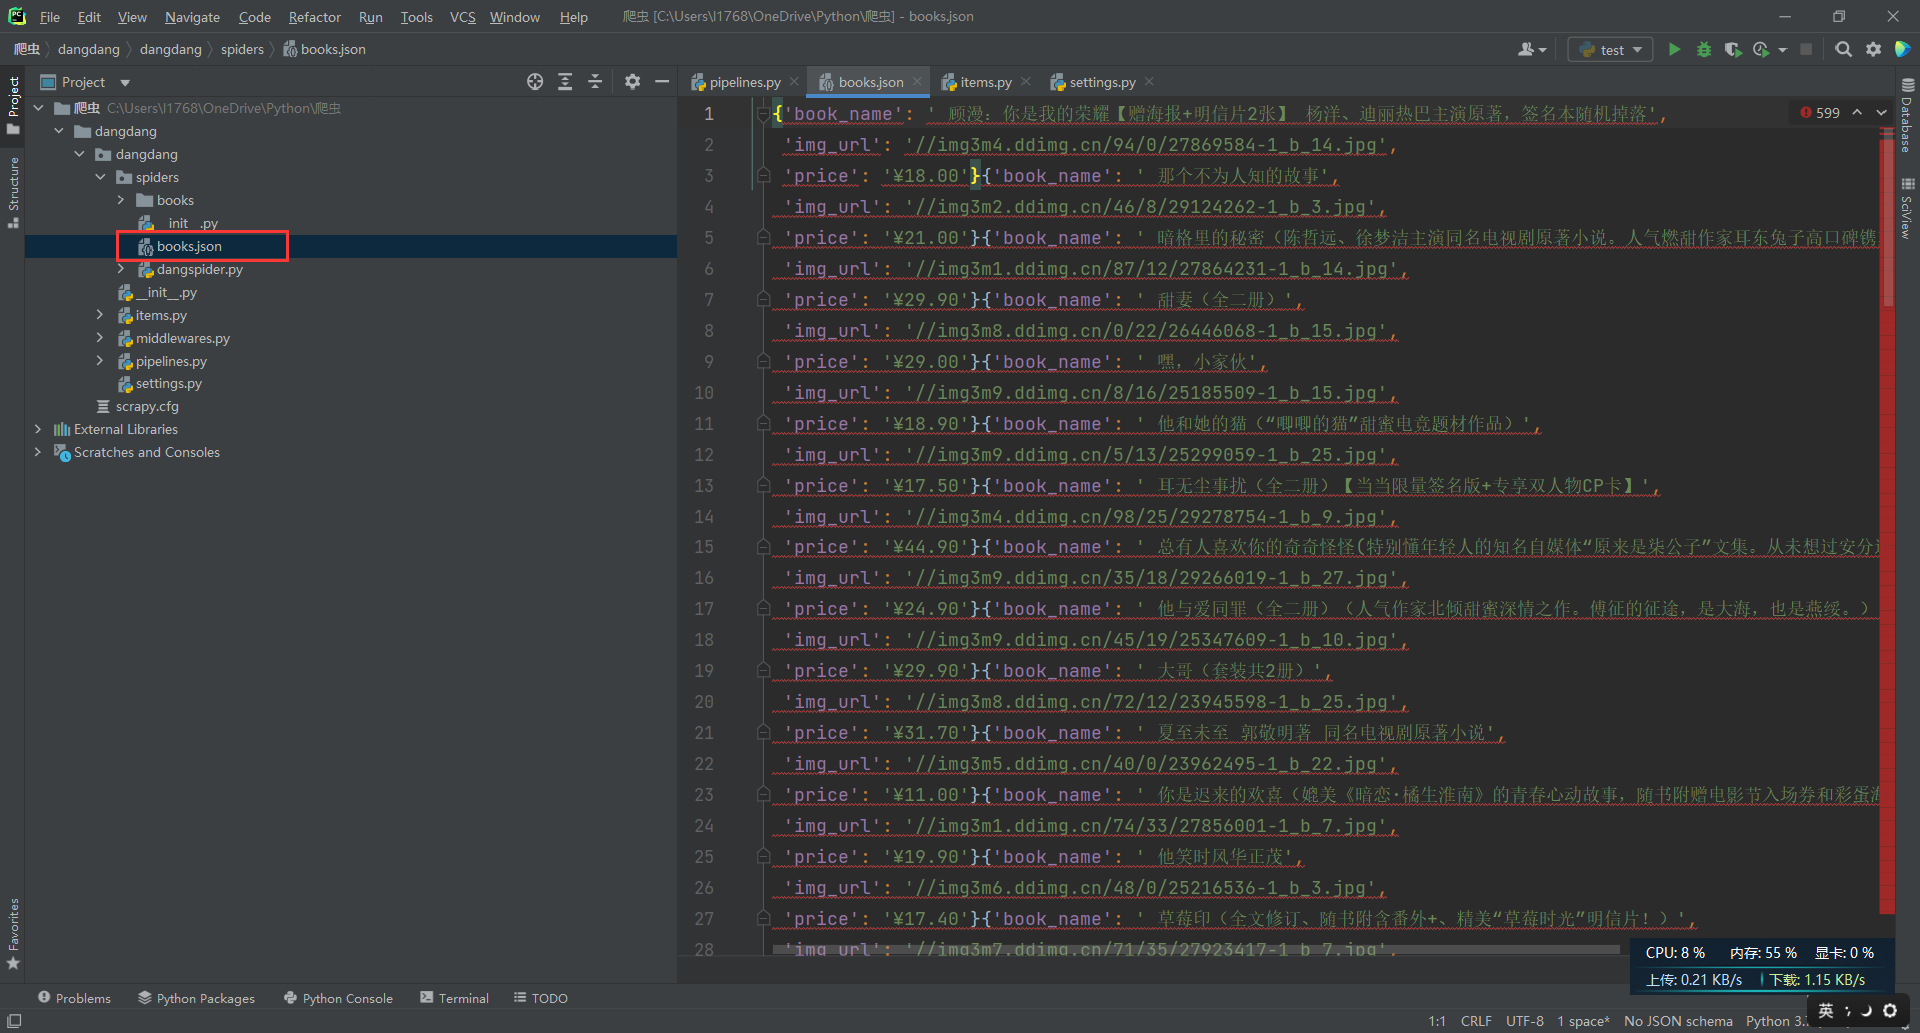
Task: Expand the middlewares.py node arrow
Action: (100, 338)
